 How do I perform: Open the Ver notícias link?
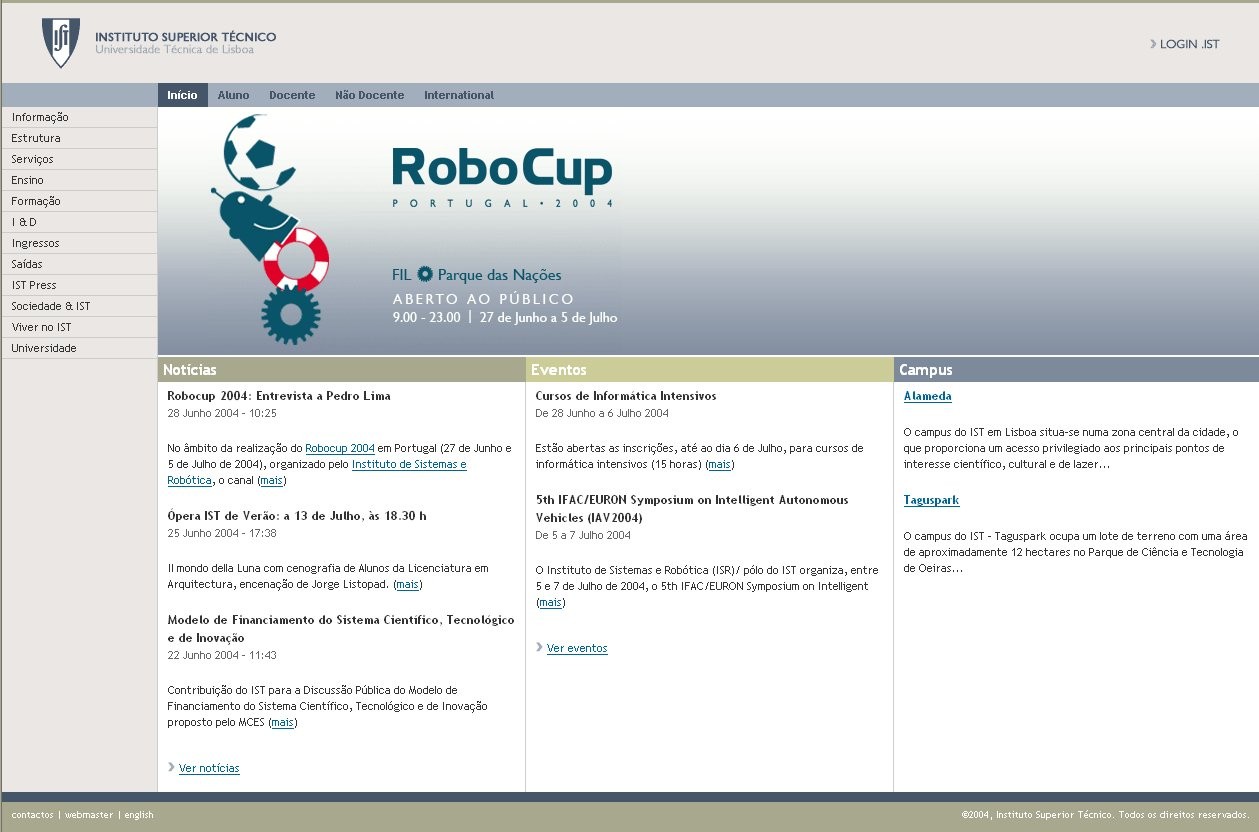[209, 768]
